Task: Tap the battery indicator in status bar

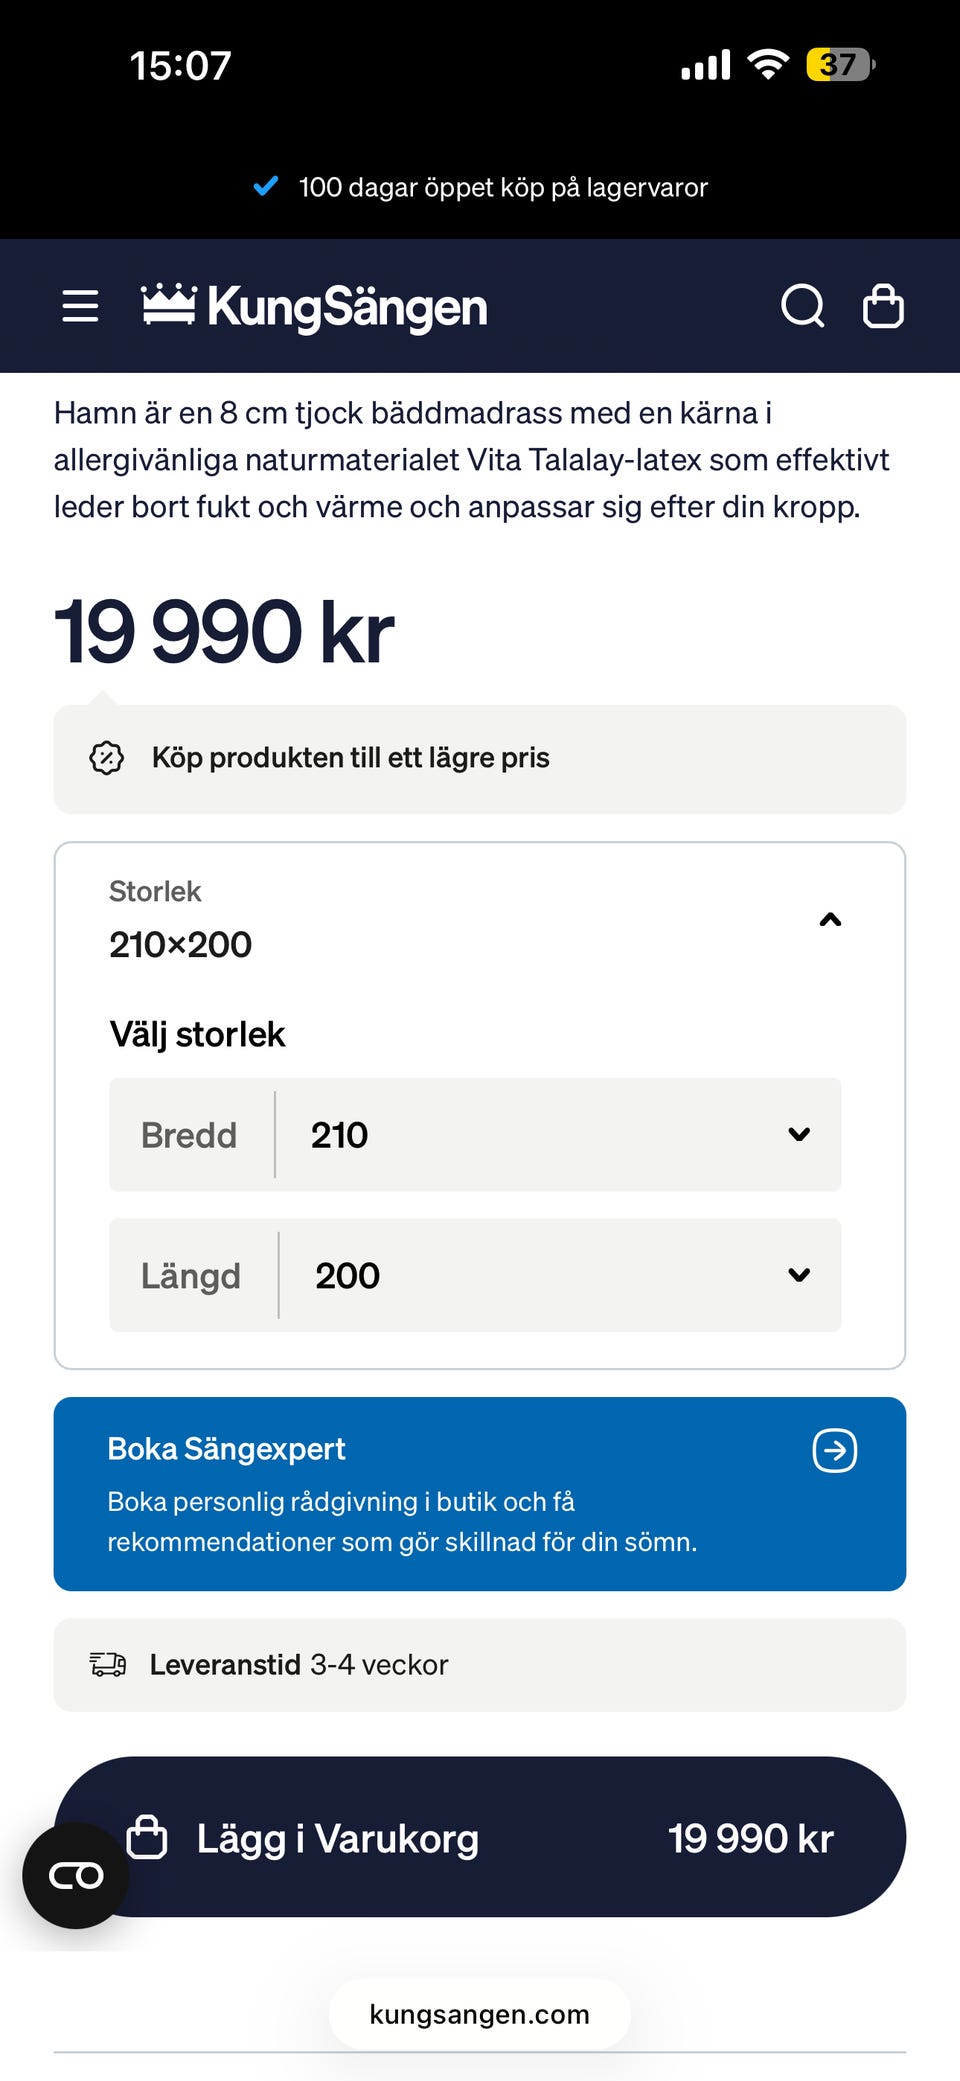Action: tap(840, 65)
